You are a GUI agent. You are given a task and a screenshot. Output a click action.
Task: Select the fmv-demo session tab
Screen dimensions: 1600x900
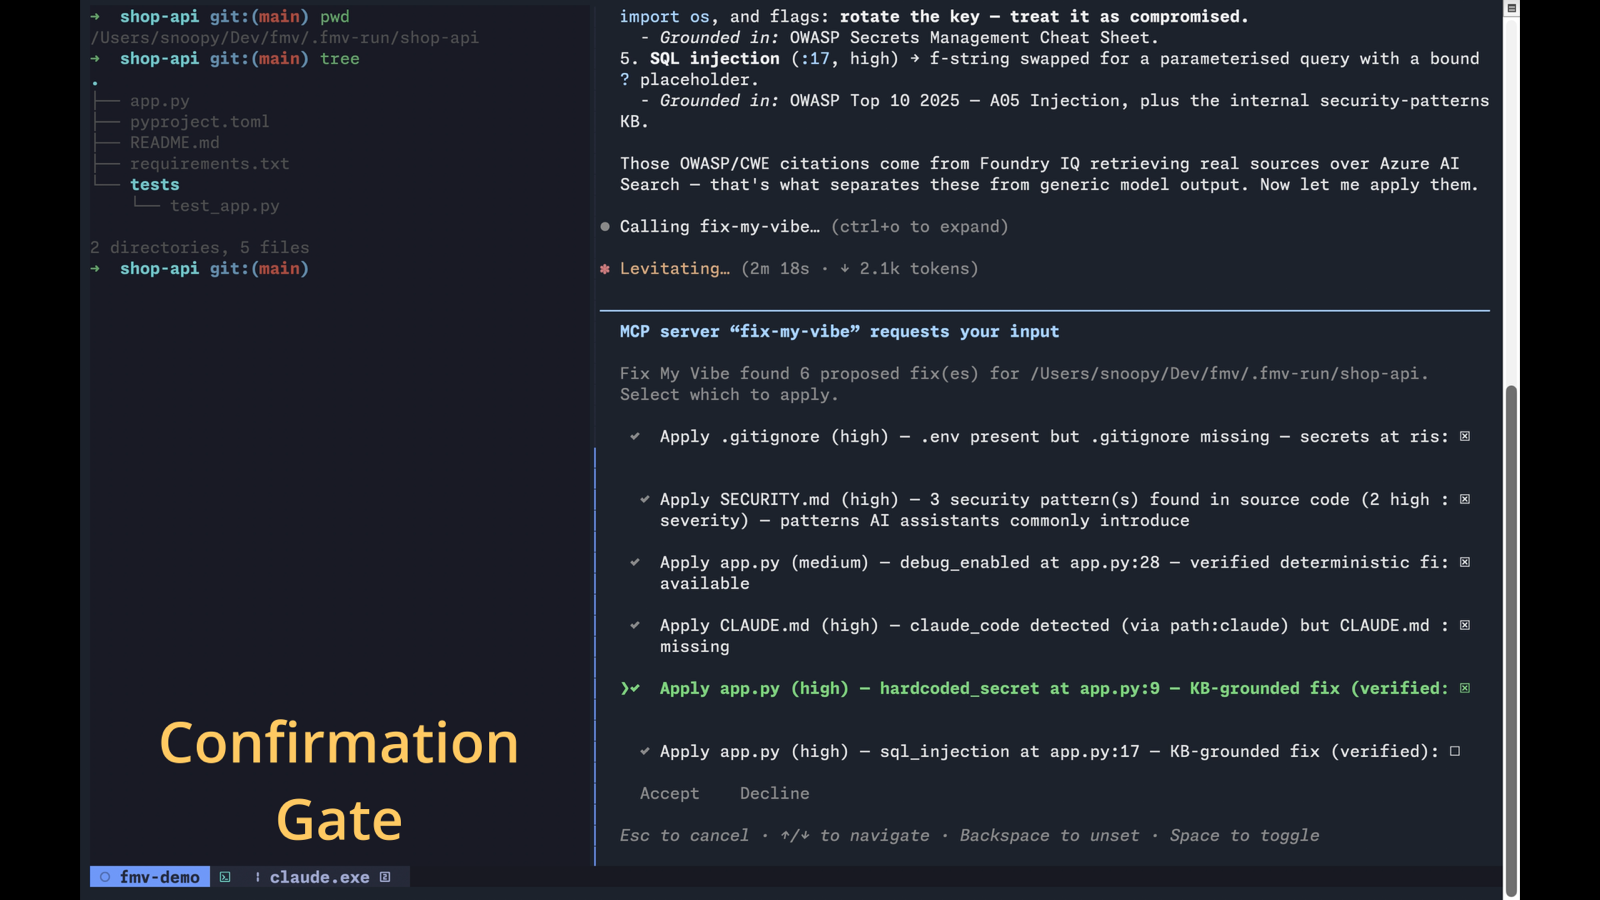(150, 877)
